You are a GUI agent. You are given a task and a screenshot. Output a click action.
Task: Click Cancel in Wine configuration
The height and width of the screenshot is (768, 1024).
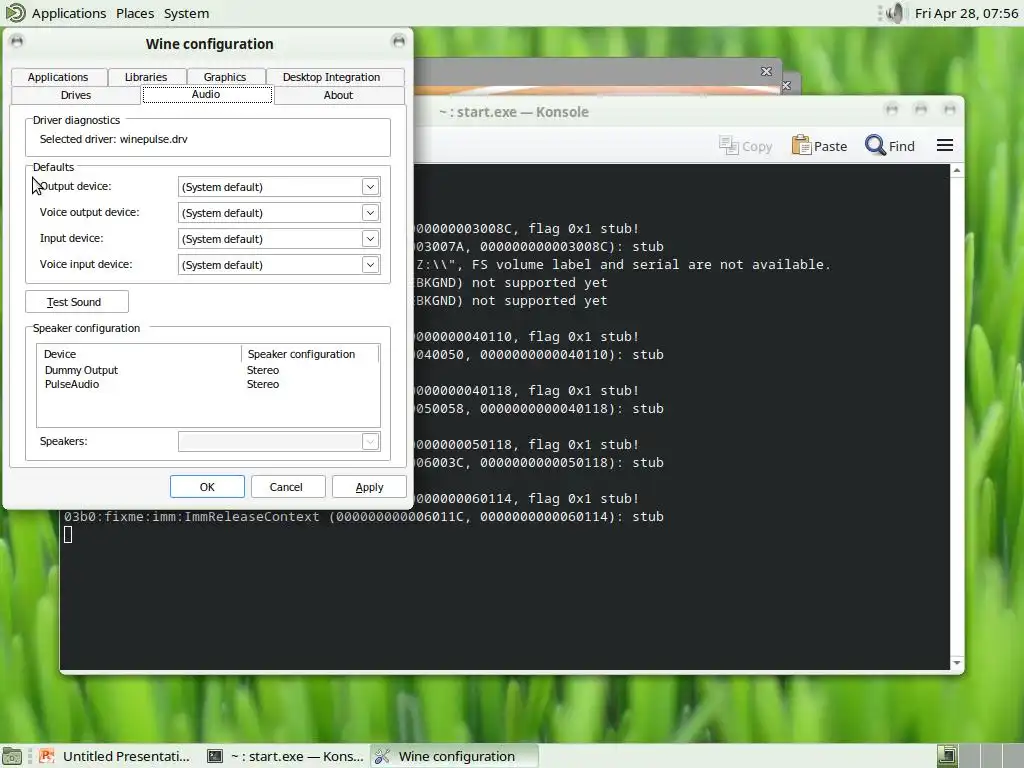(286, 487)
